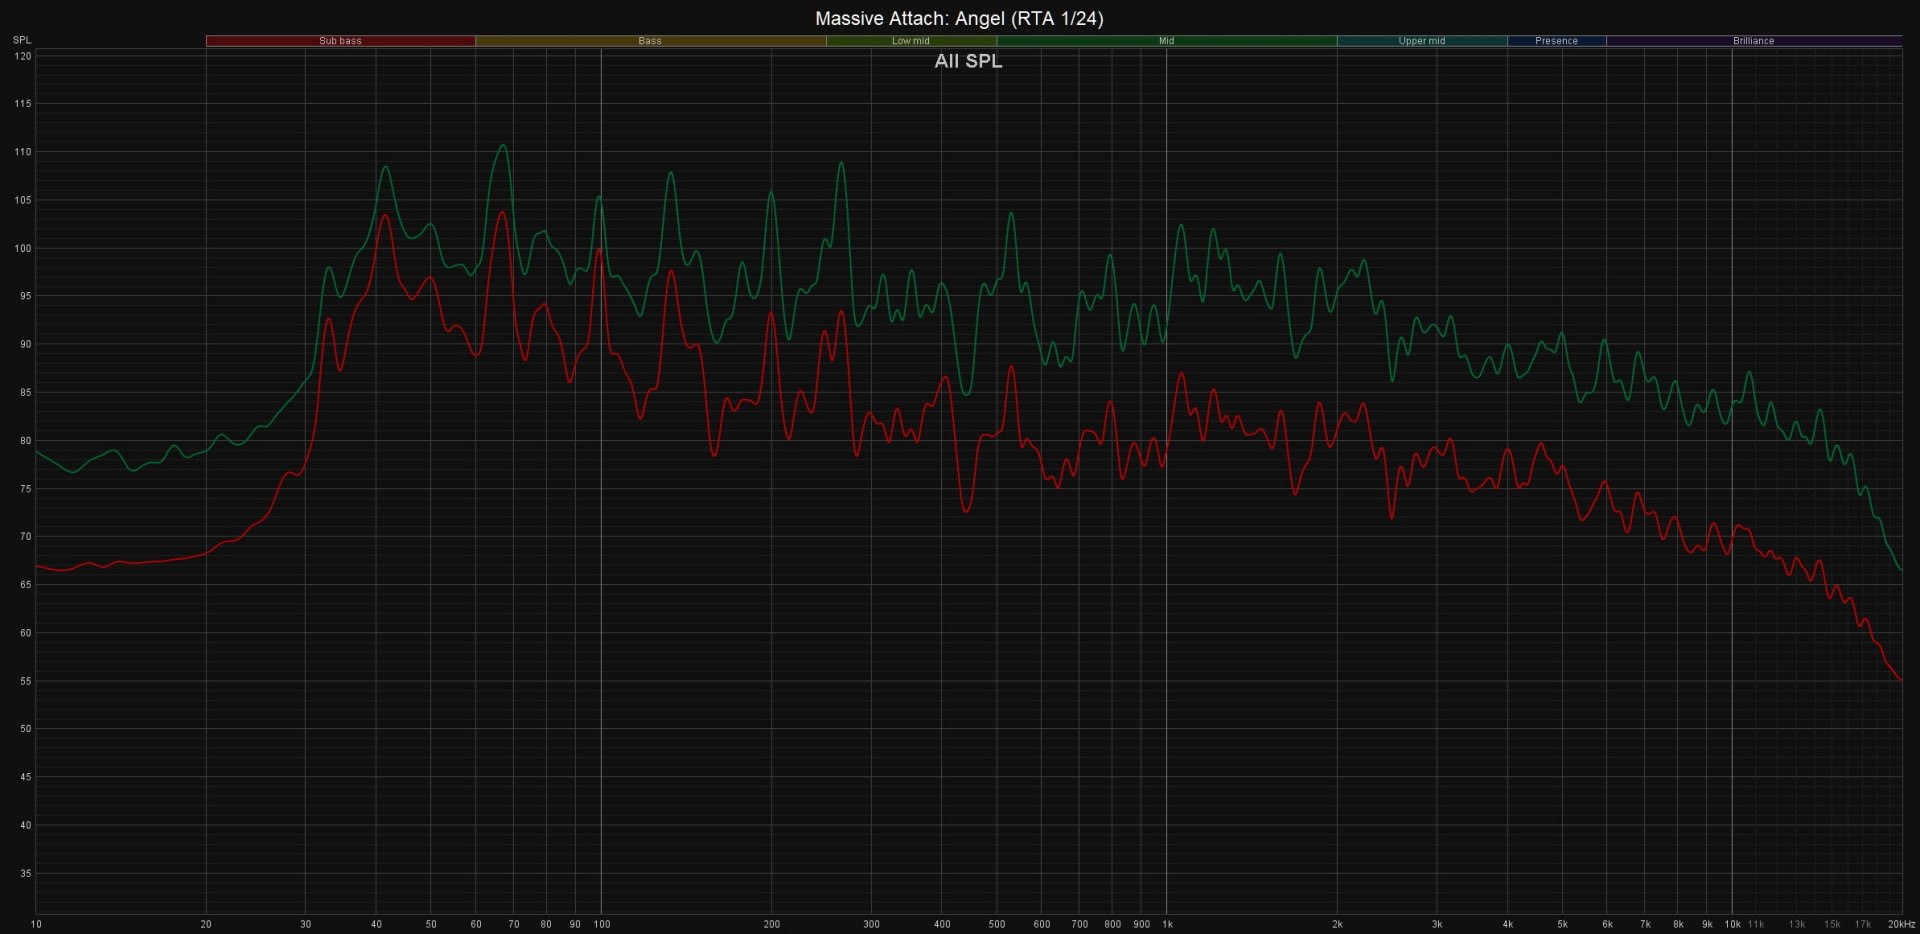Click the green curve's tallest peak
This screenshot has width=1920, height=934.
coord(503,146)
